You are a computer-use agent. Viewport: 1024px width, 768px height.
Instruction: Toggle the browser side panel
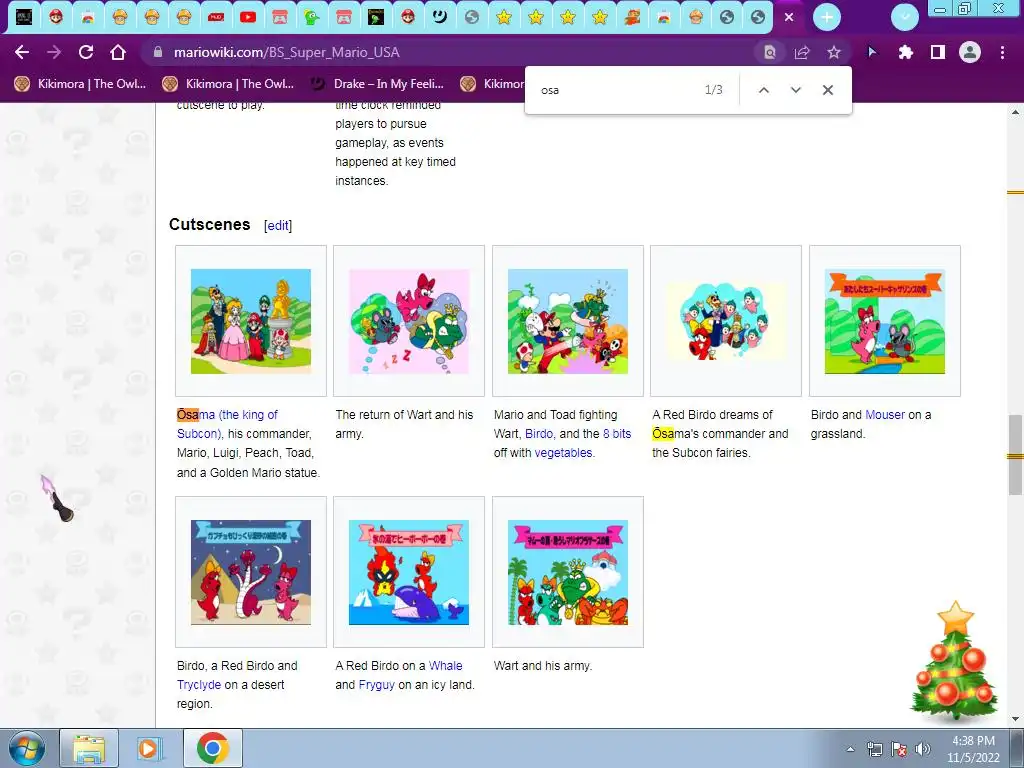[937, 52]
